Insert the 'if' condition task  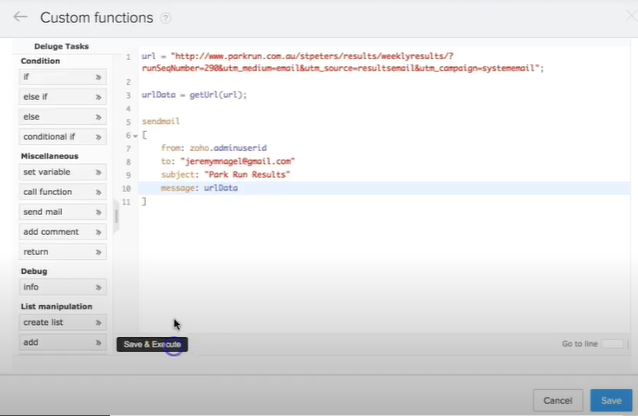63,77
